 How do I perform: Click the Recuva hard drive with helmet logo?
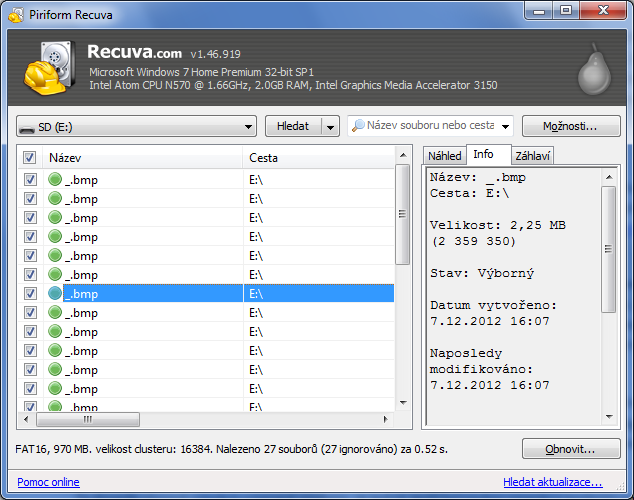tap(49, 68)
